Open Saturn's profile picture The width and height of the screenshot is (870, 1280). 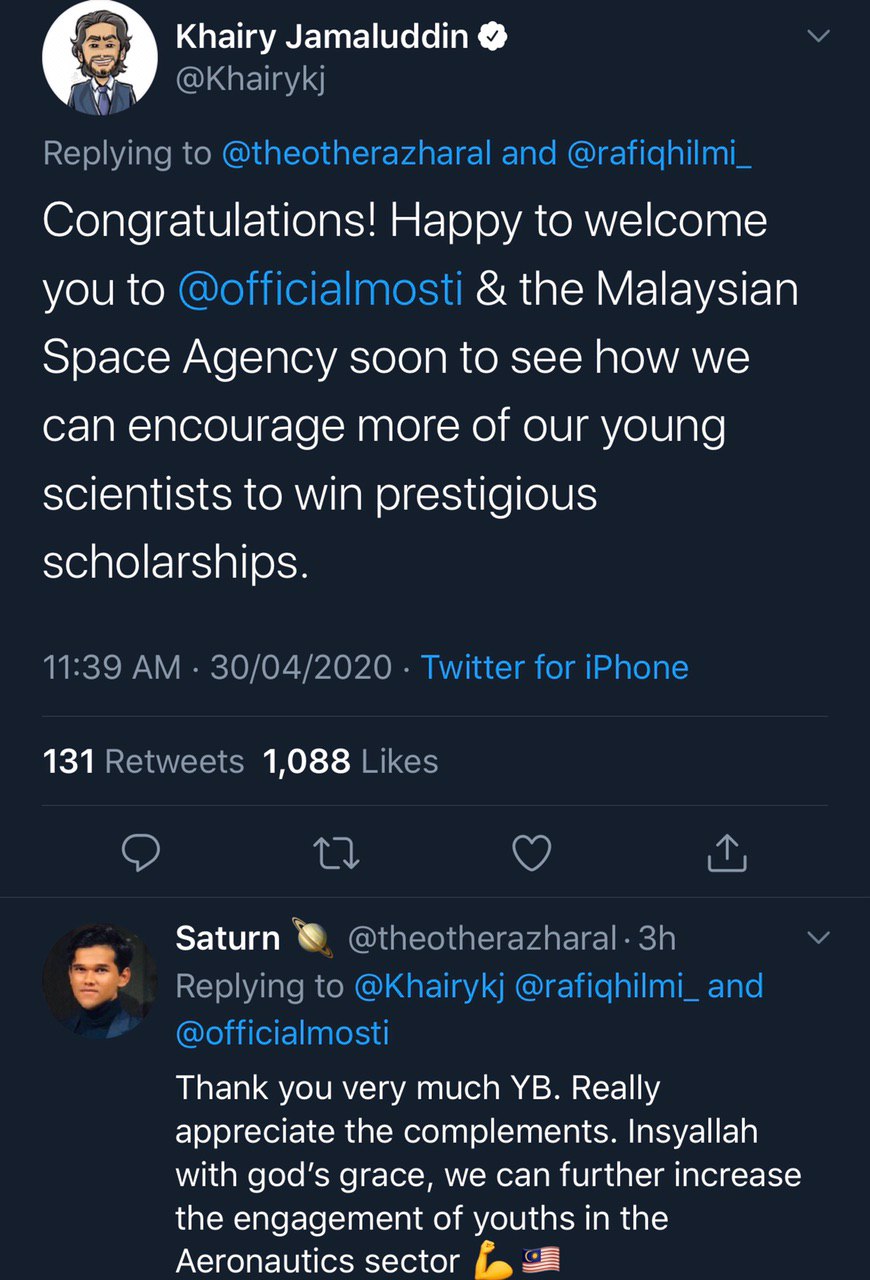click(99, 981)
